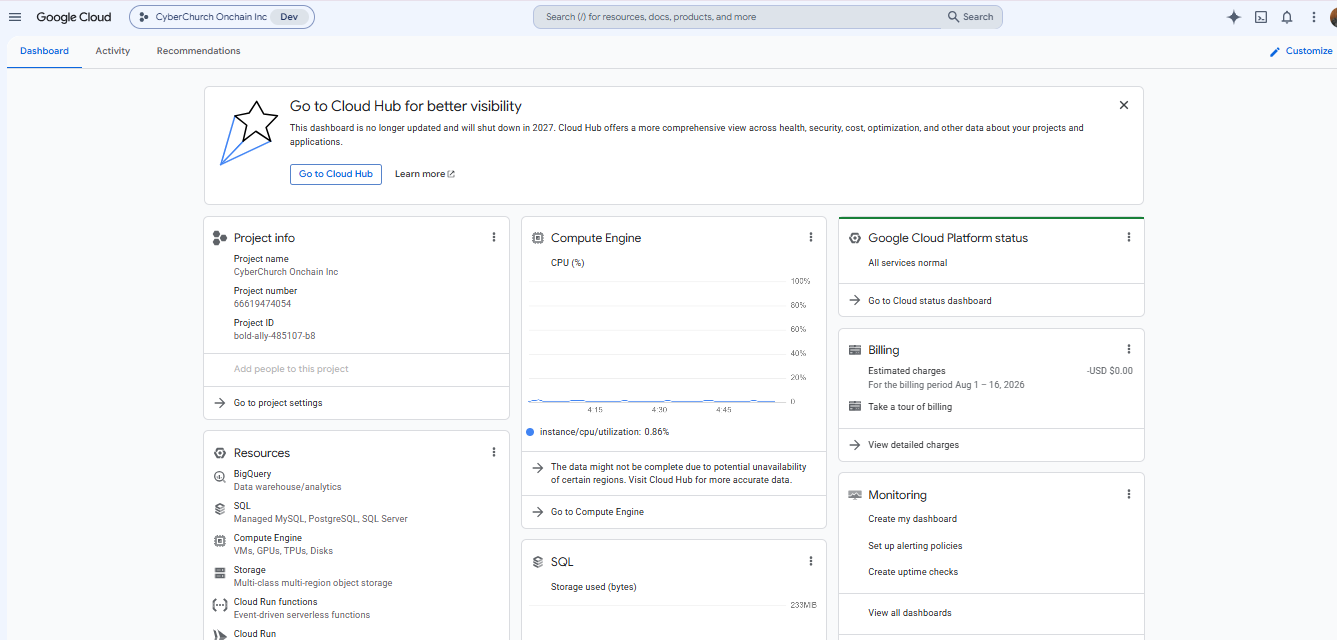Click the Billing card icon beside title
Image resolution: width=1337 pixels, height=640 pixels.
855,350
